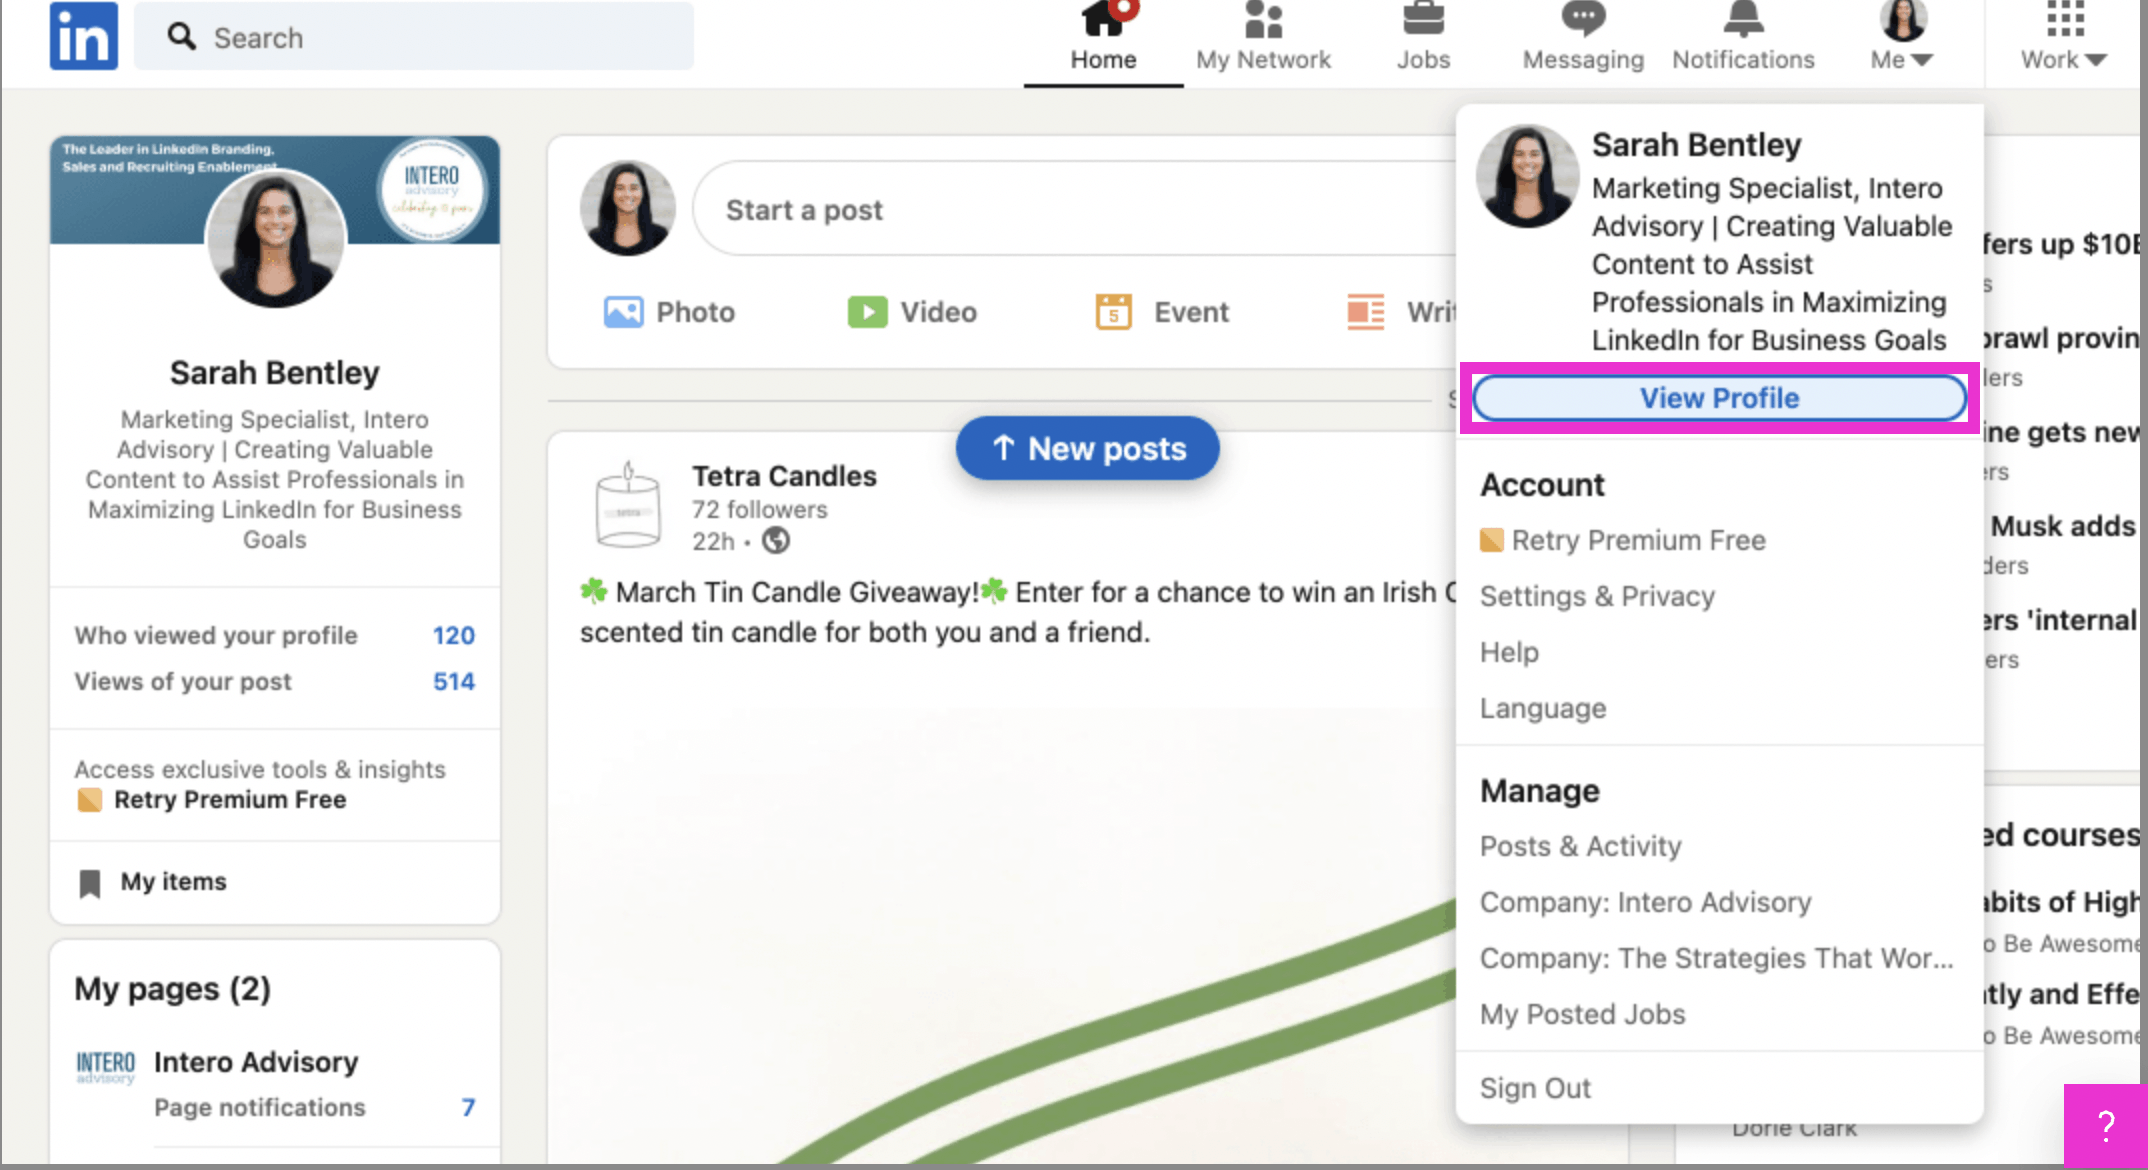Click the Intero Advisory page logo
2148x1170 pixels.
tap(106, 1067)
